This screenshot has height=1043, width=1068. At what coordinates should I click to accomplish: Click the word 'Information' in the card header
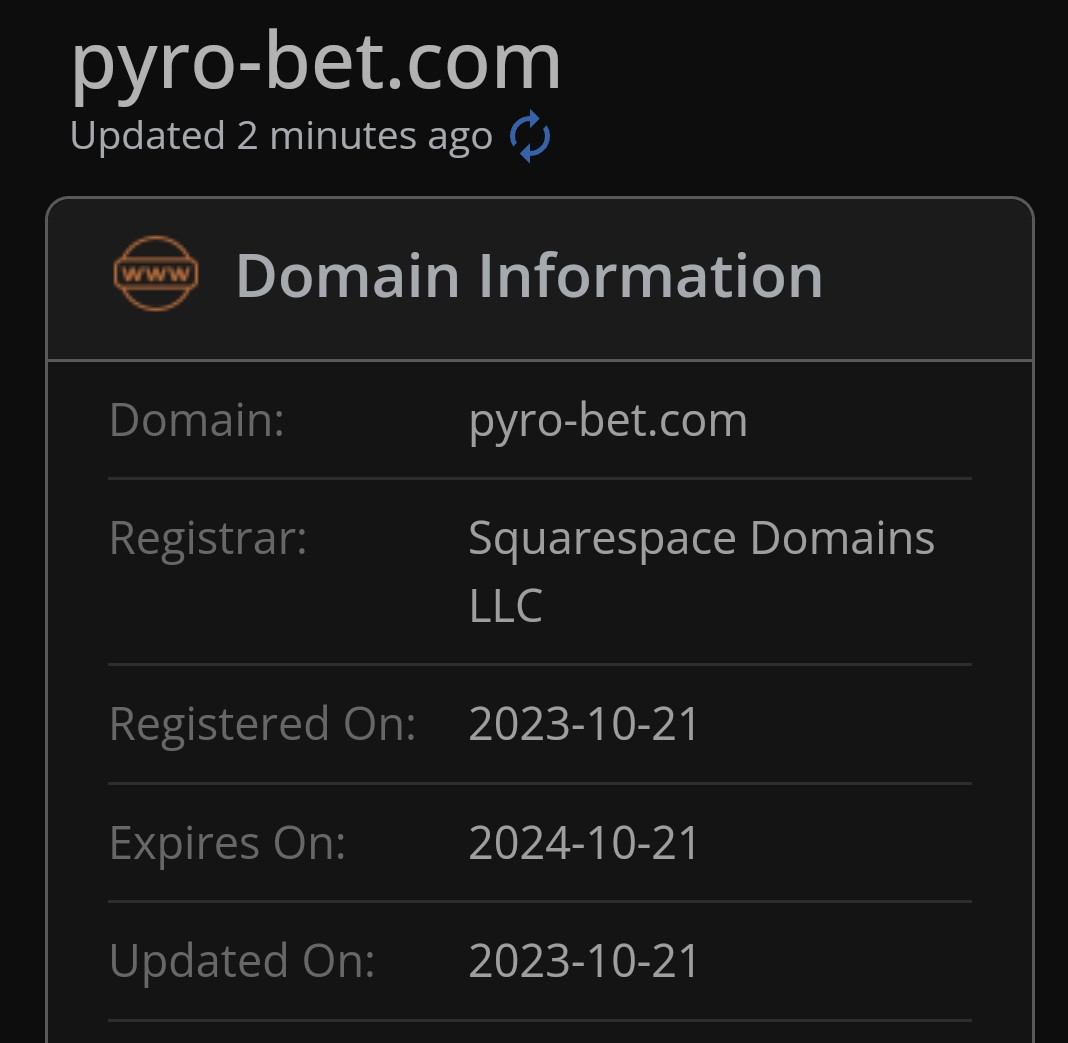pyautogui.click(x=650, y=276)
